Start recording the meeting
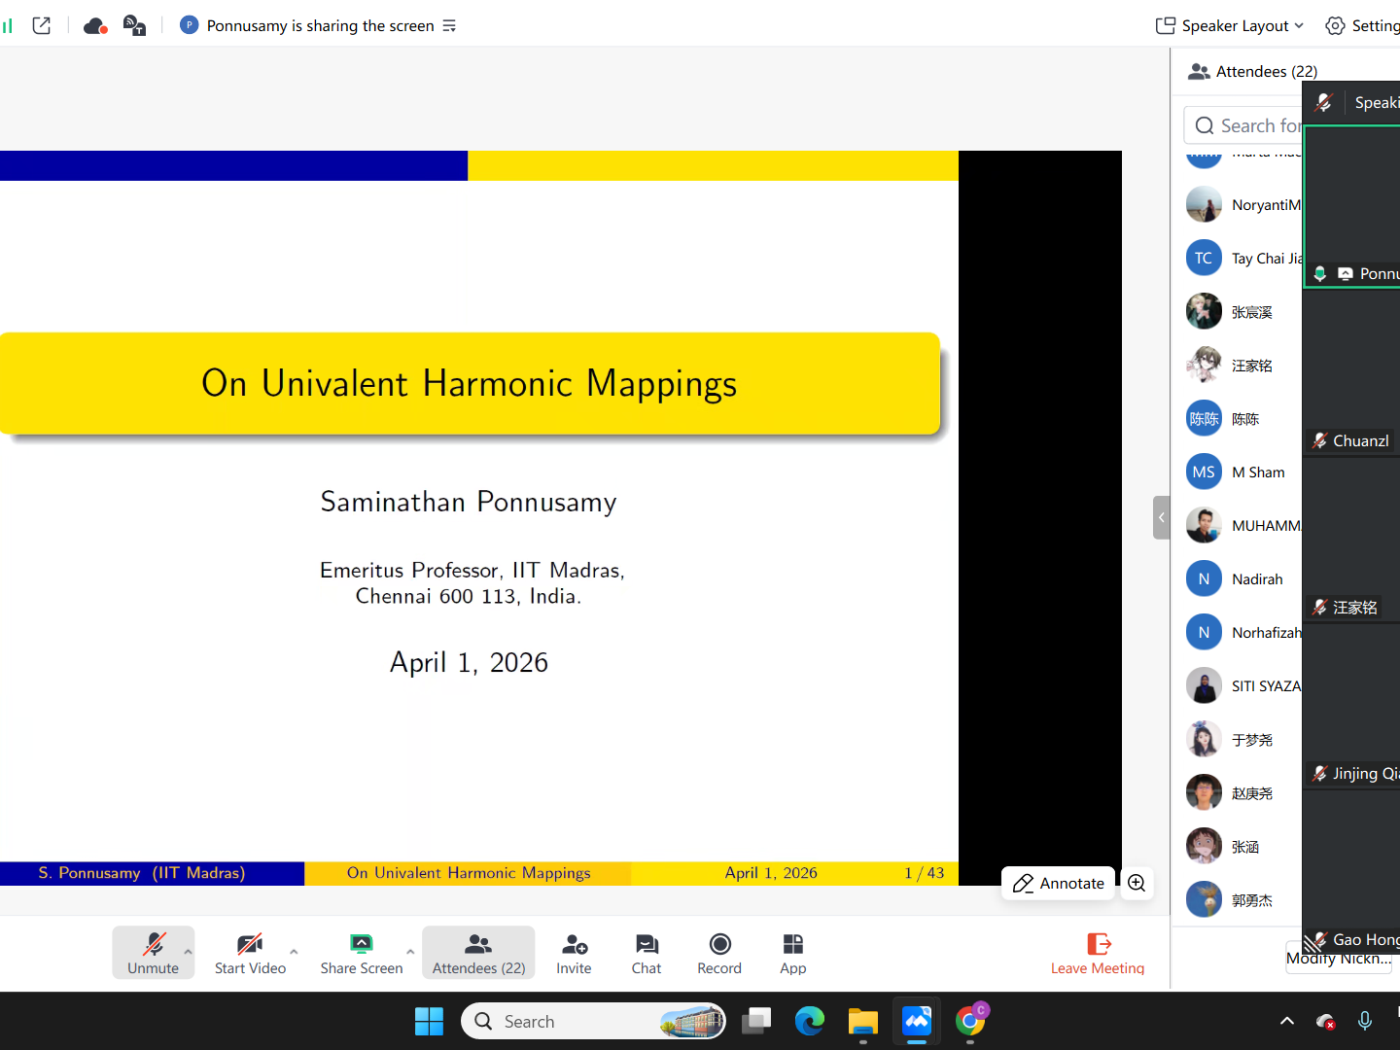The image size is (1400, 1050). coord(719,952)
